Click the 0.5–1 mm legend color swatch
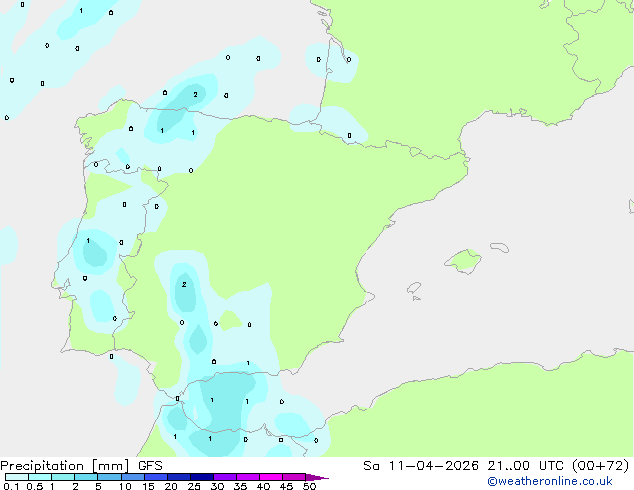 (x=40, y=477)
